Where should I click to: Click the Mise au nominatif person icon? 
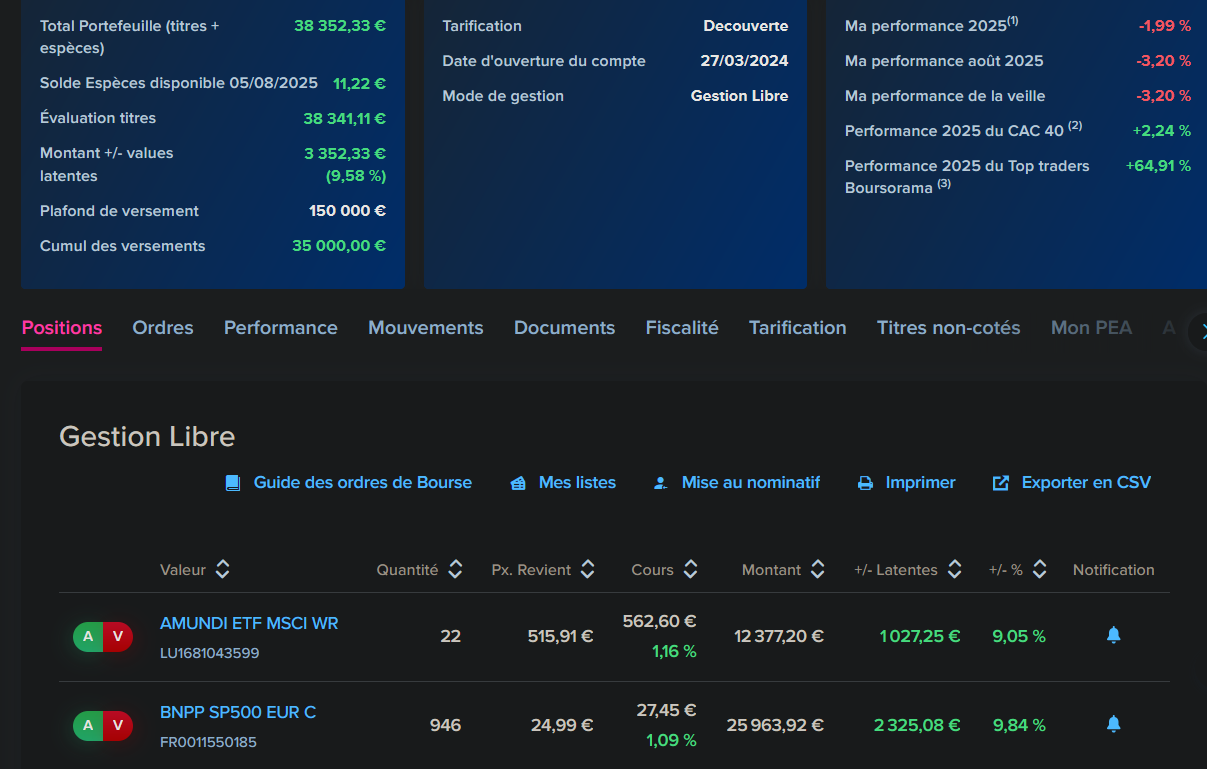pyautogui.click(x=660, y=483)
